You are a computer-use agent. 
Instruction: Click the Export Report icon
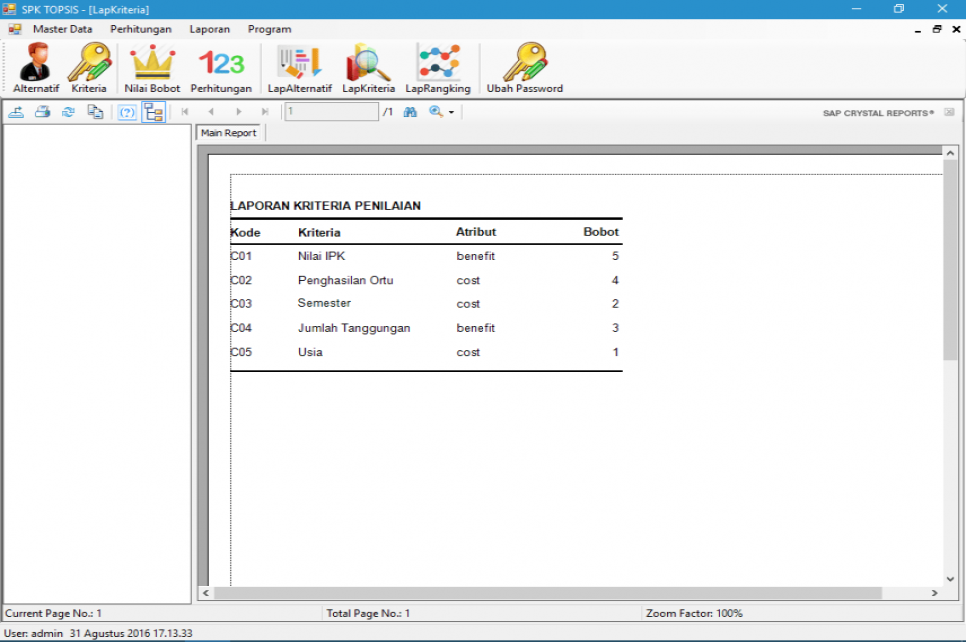17,112
